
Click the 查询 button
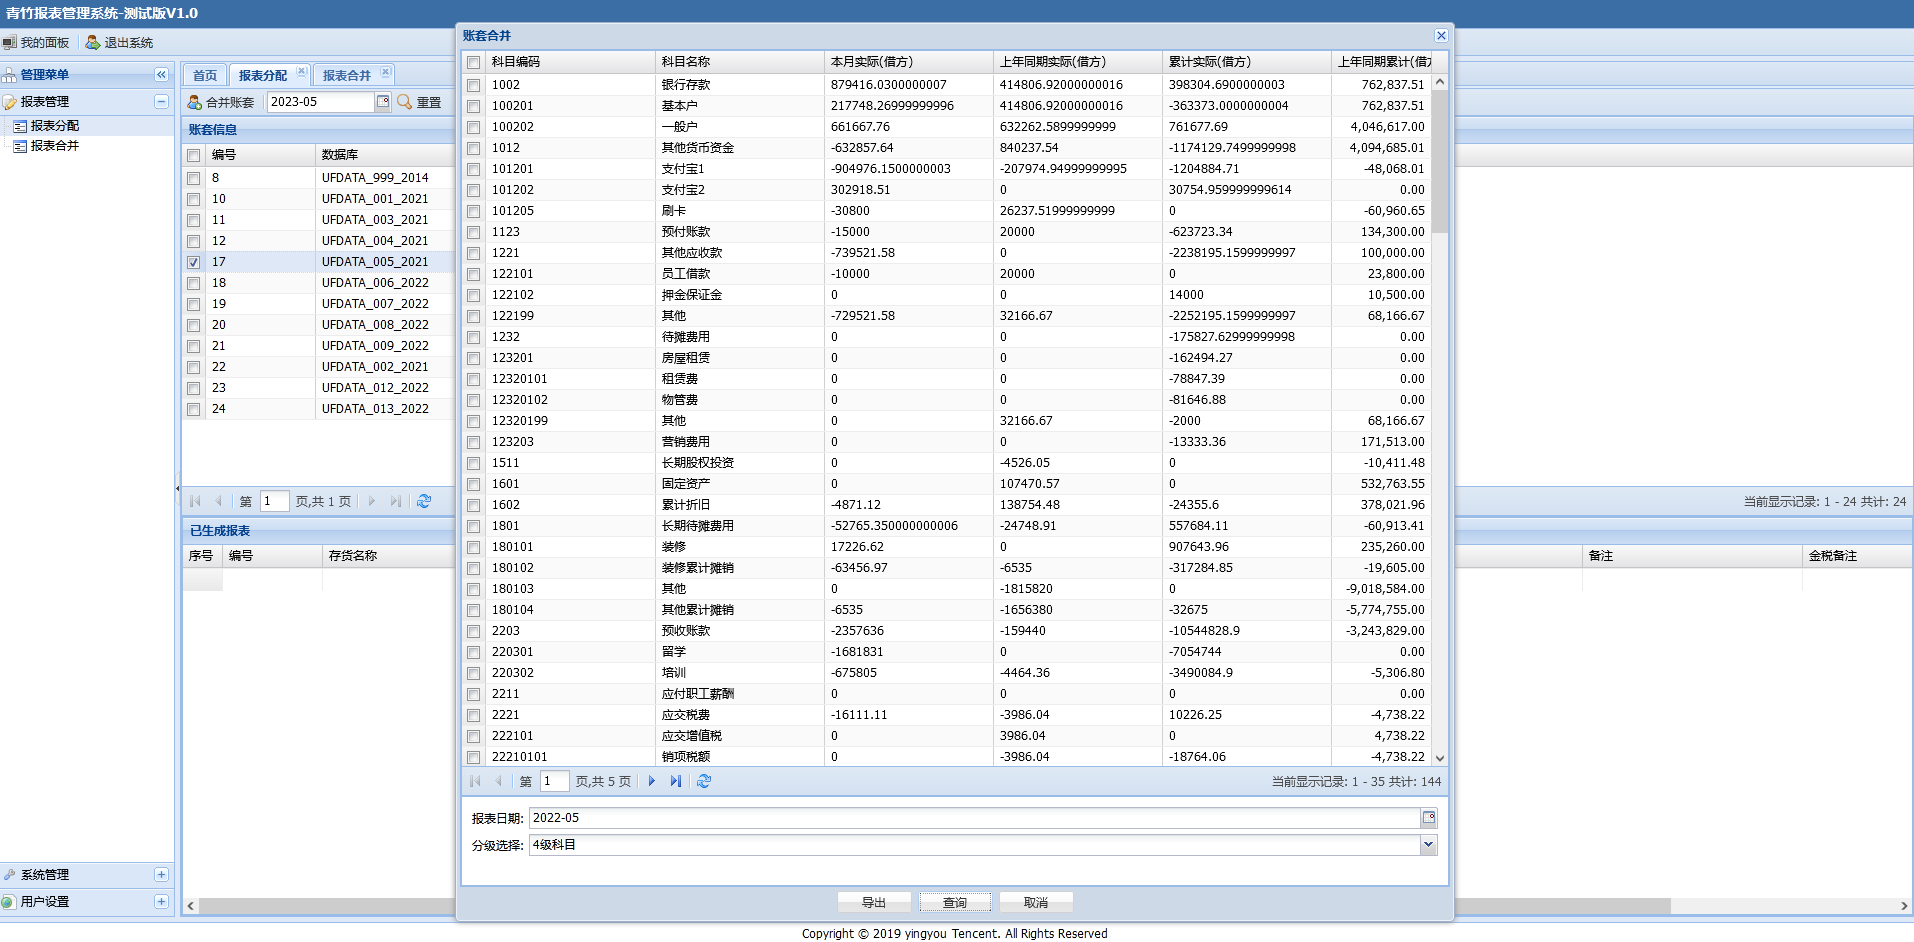pos(955,902)
